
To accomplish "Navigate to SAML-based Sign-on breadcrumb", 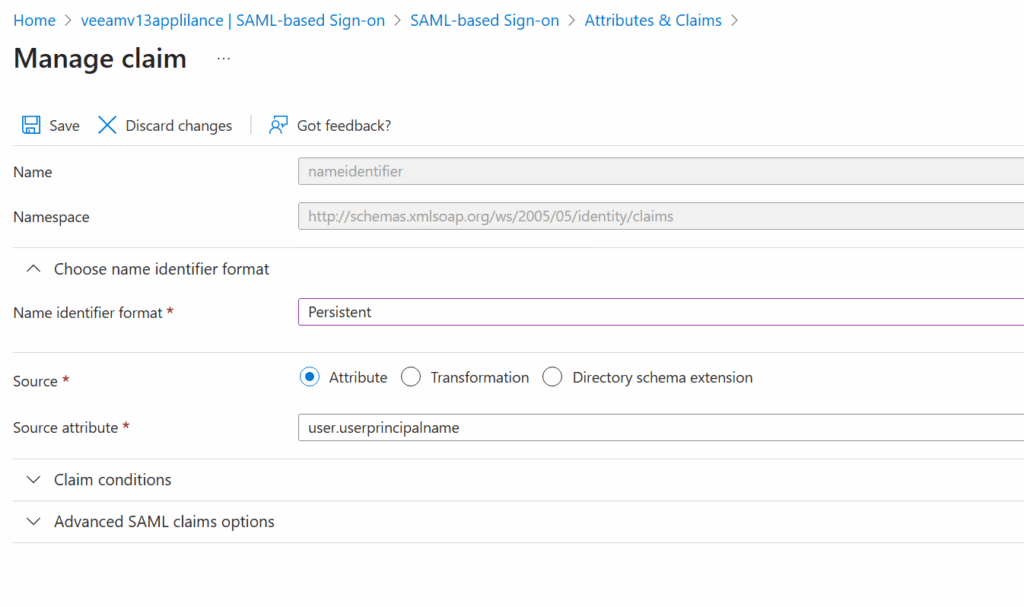I will (x=484, y=20).
